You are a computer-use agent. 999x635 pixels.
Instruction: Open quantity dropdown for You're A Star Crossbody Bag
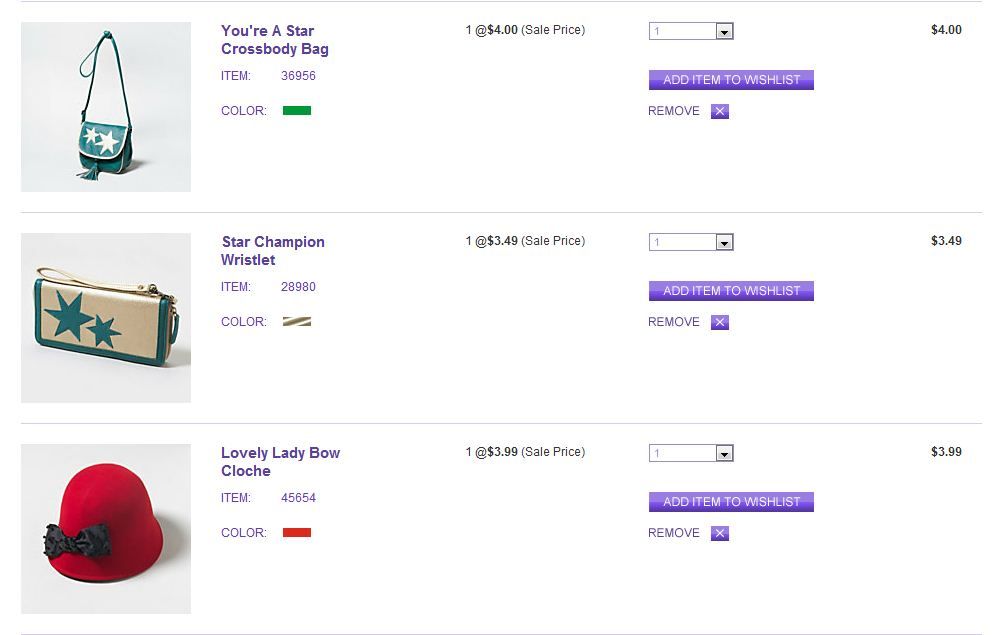[725, 32]
